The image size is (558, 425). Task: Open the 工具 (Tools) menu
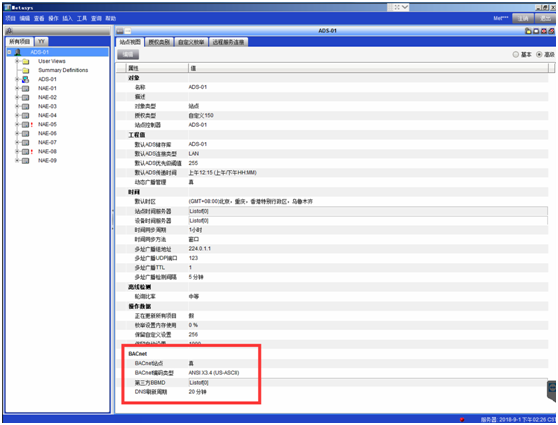tap(82, 19)
